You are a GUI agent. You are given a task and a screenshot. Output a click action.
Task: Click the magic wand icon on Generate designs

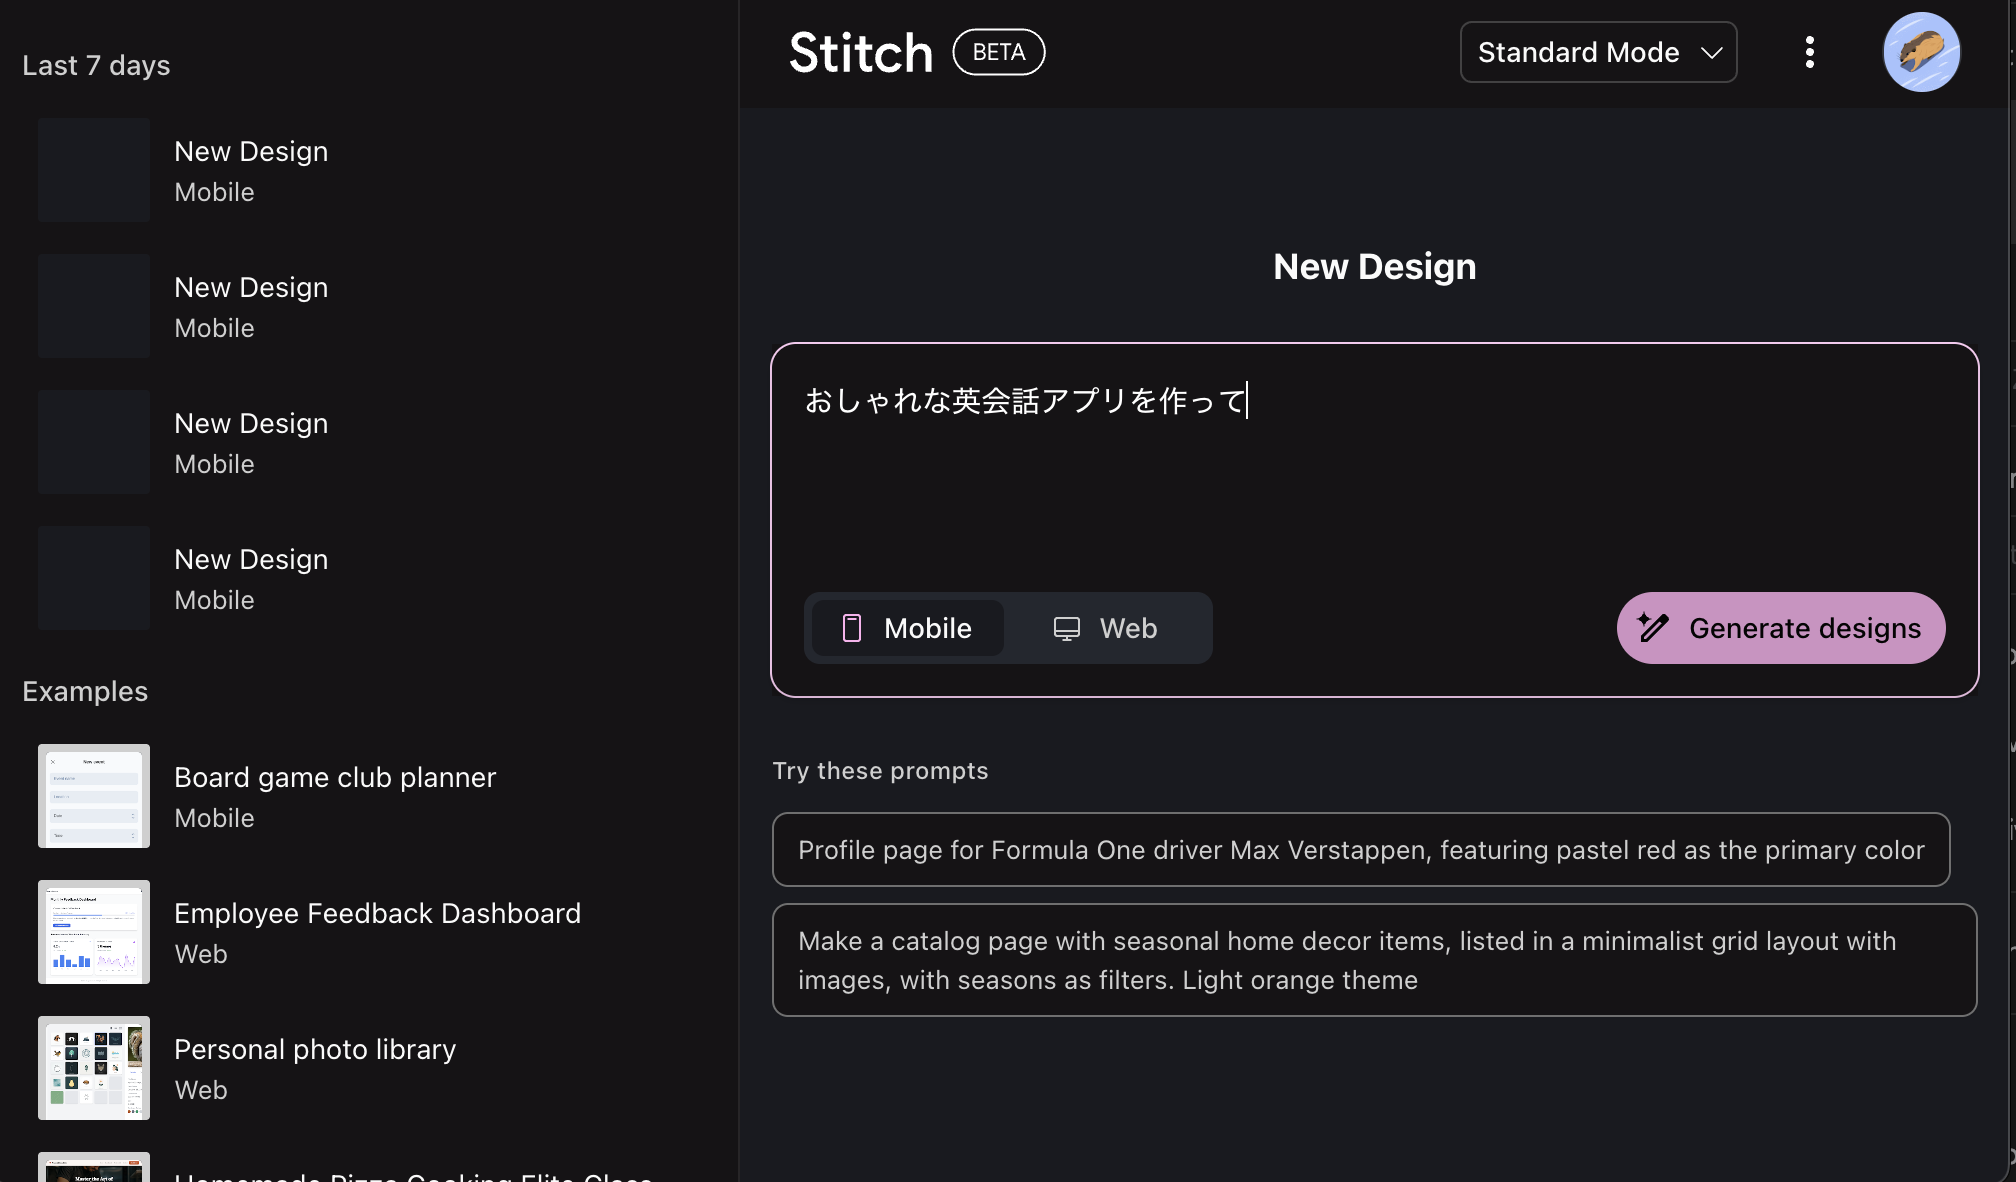point(1653,628)
